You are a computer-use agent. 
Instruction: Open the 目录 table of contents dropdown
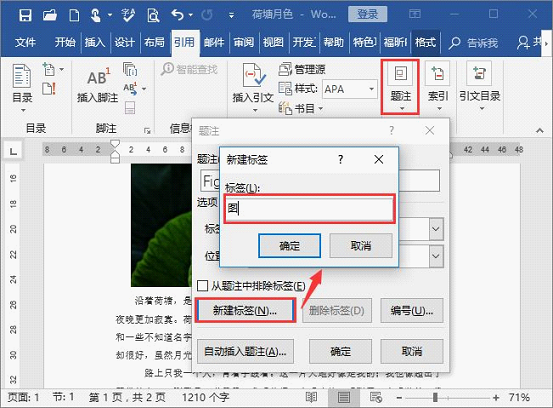(22, 88)
